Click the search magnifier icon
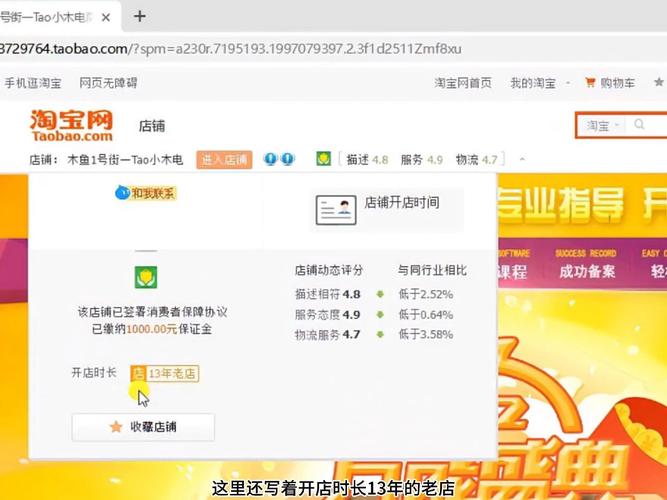 point(639,125)
